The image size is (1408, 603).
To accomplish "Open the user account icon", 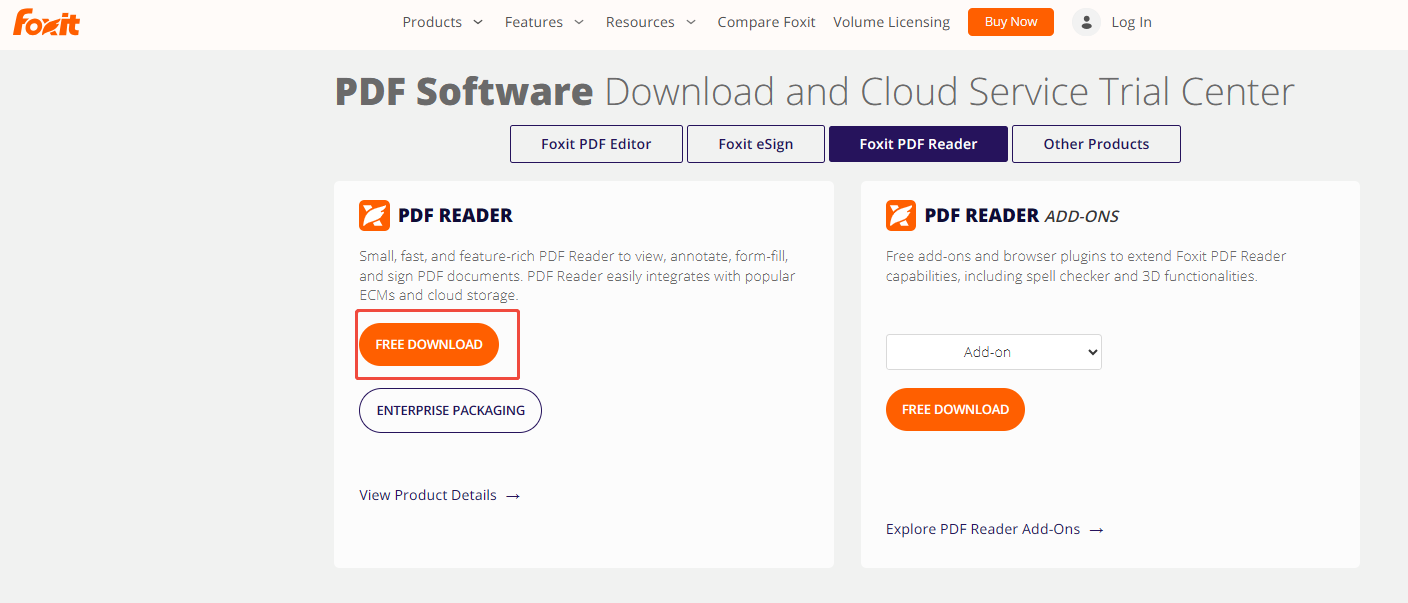I will click(x=1086, y=21).
